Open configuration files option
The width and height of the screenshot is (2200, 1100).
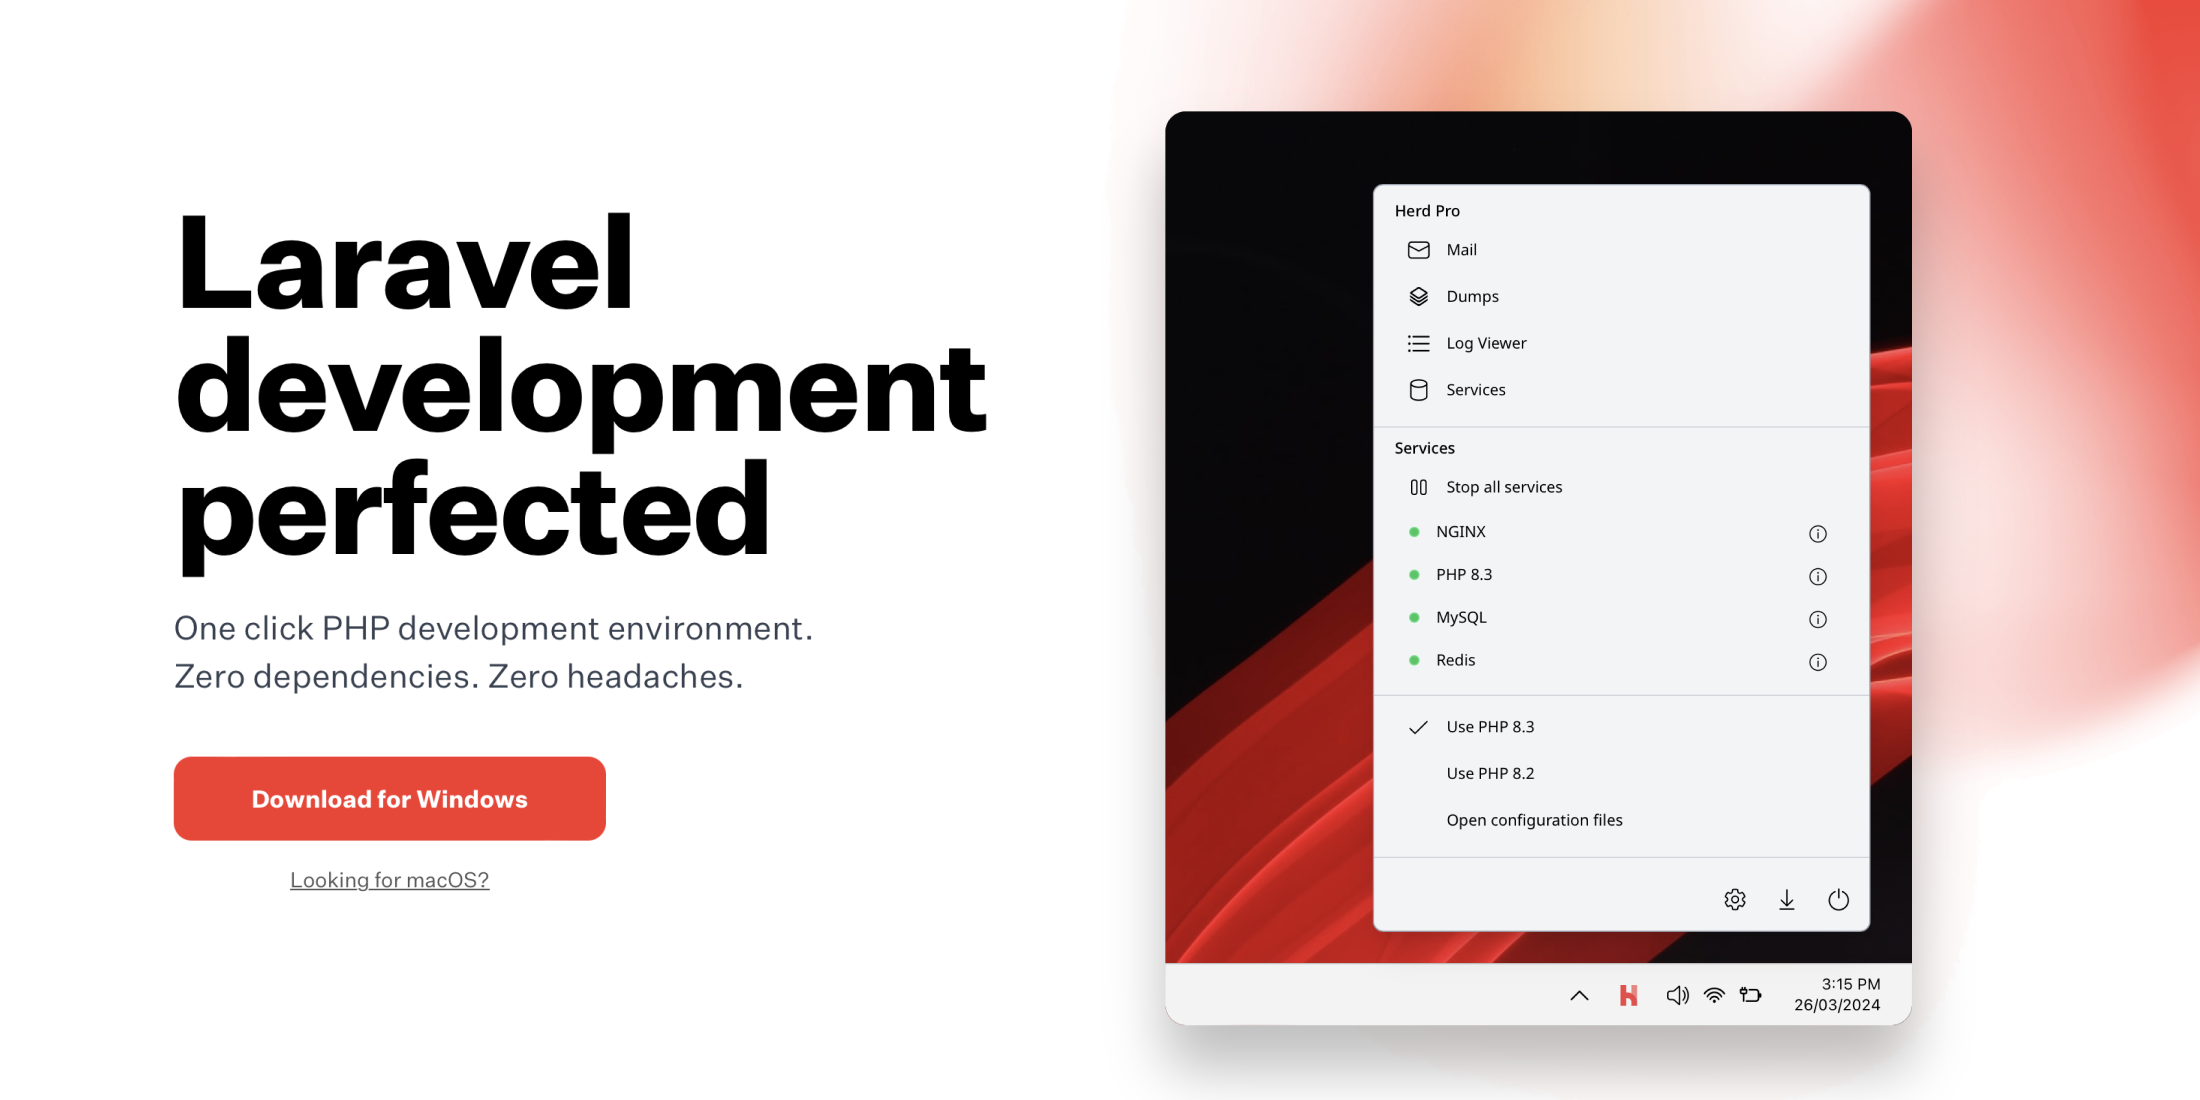coord(1532,818)
